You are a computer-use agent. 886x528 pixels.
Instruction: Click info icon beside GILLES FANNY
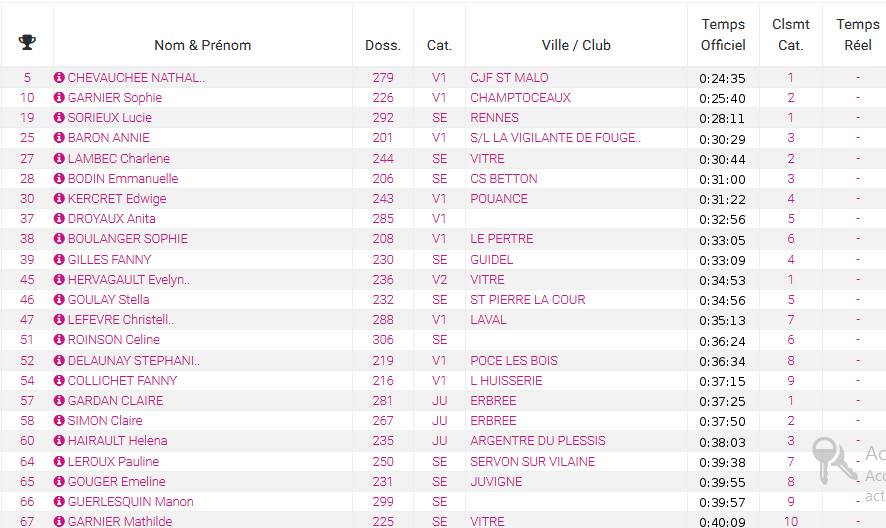[59, 259]
